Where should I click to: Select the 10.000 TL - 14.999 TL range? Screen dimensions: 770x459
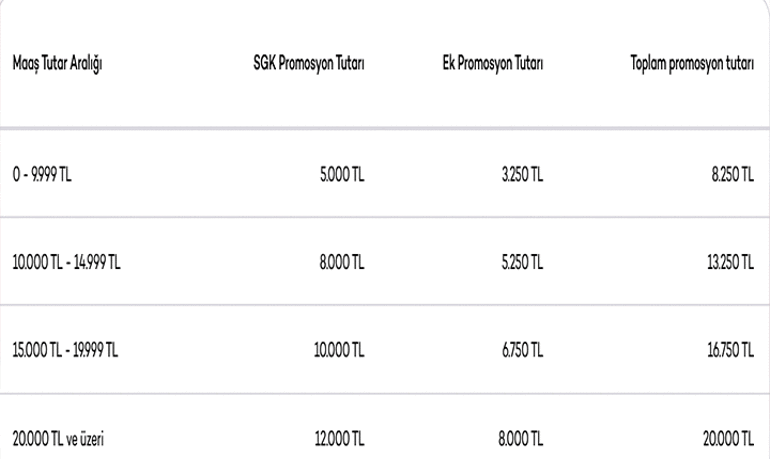pyautogui.click(x=68, y=263)
